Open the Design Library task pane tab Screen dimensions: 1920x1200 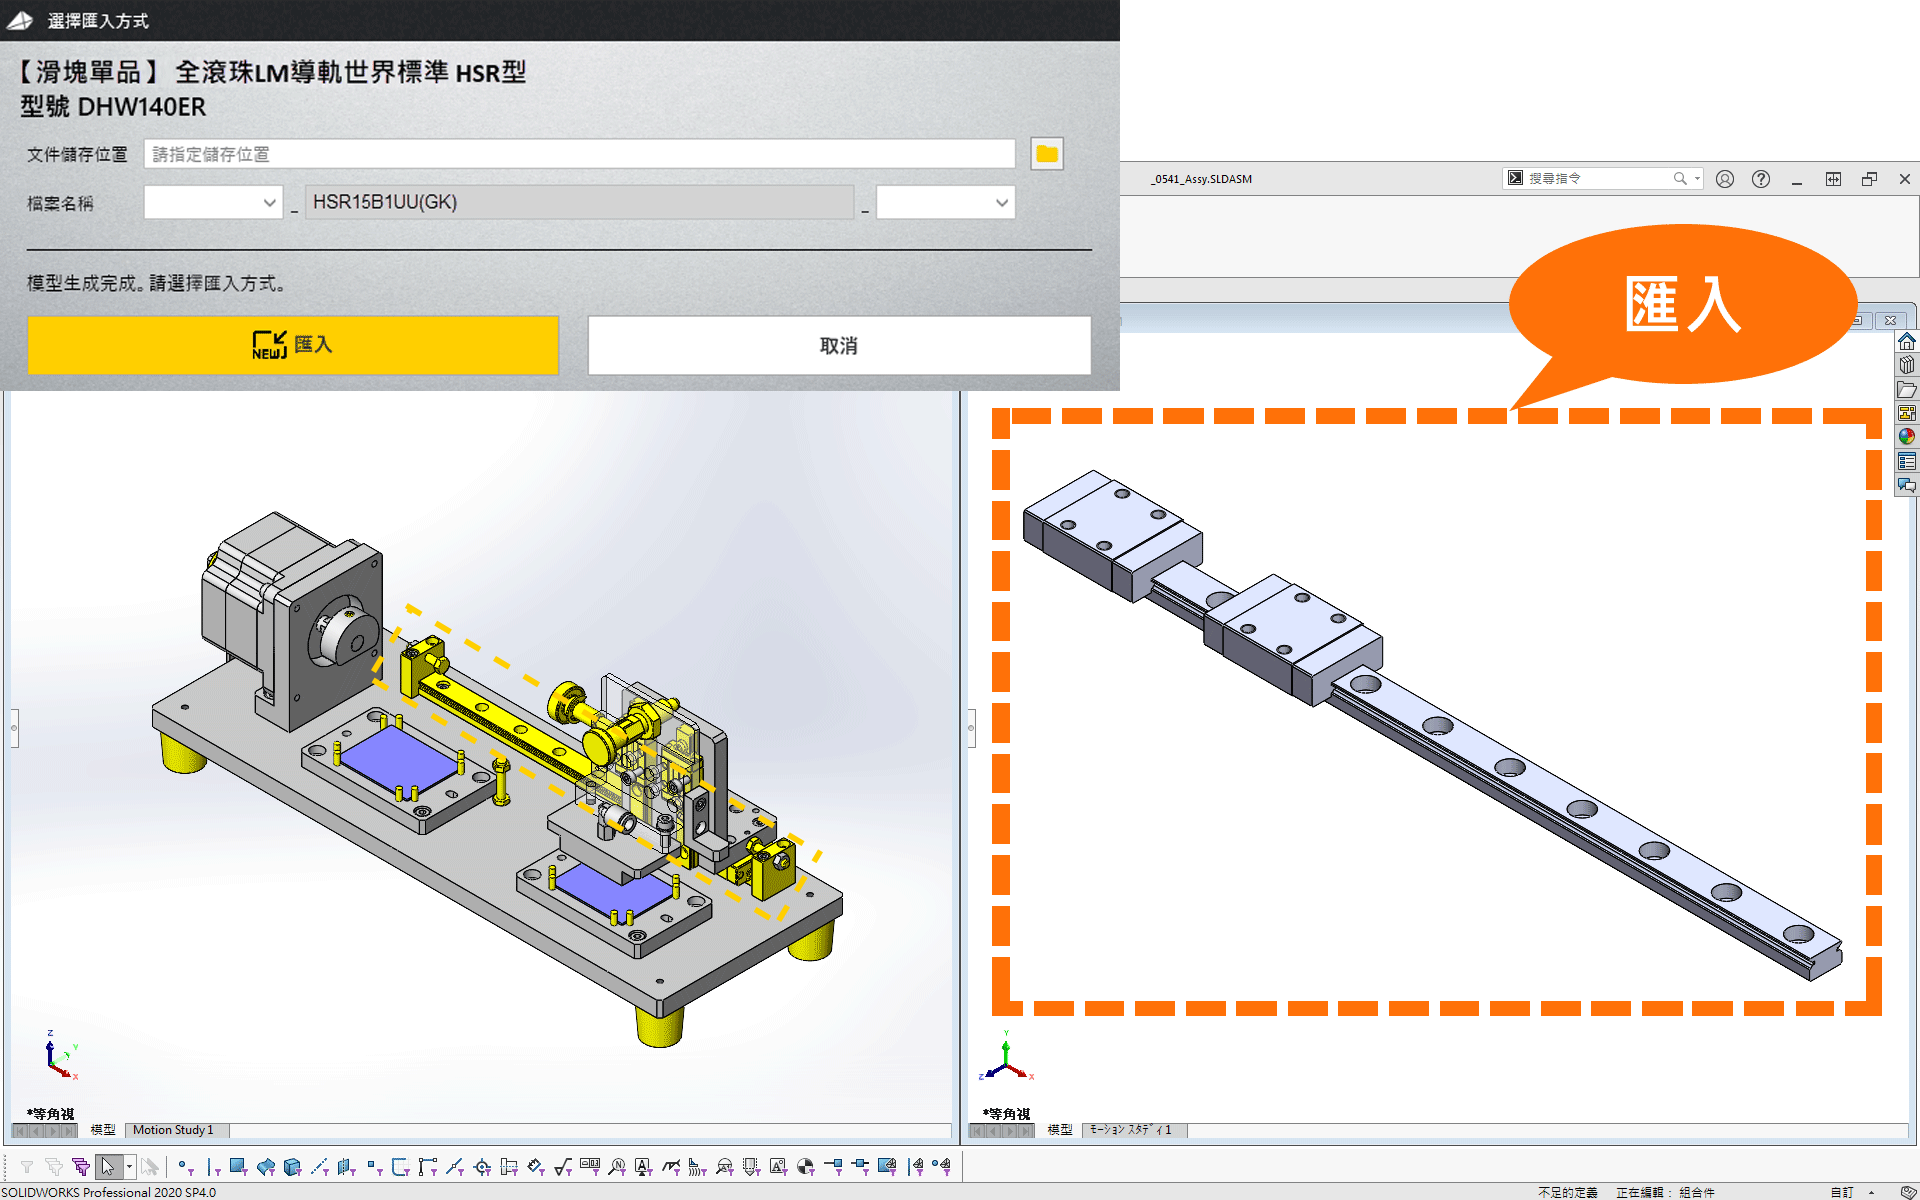tap(1907, 365)
